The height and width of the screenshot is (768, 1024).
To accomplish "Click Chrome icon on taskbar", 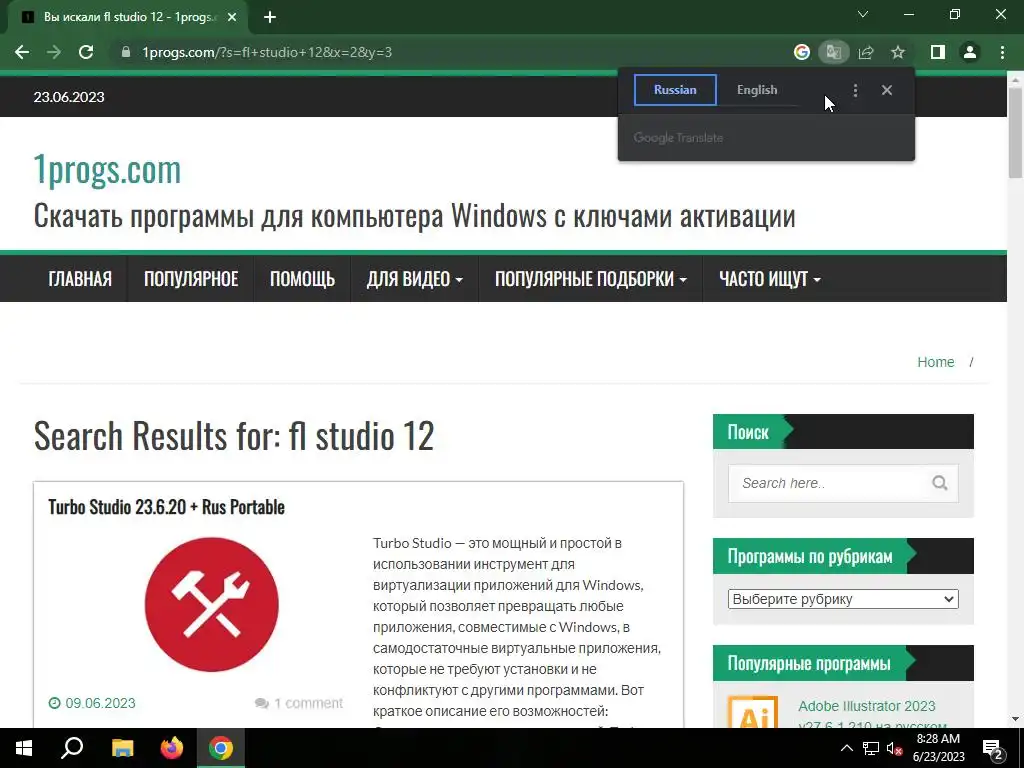I will [221, 748].
